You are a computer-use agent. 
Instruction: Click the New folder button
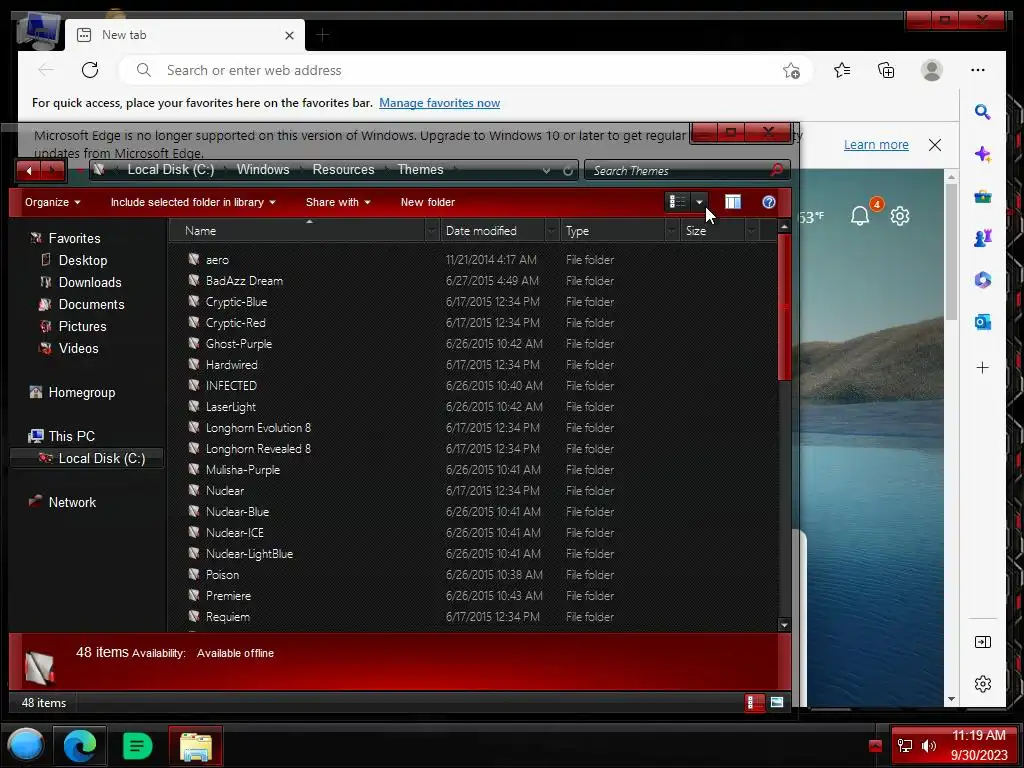pyautogui.click(x=428, y=202)
